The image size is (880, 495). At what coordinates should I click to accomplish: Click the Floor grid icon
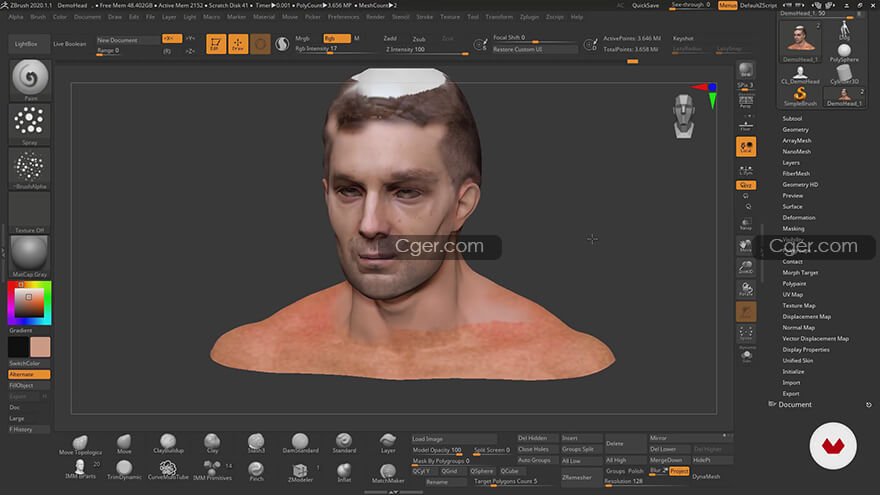coord(746,125)
